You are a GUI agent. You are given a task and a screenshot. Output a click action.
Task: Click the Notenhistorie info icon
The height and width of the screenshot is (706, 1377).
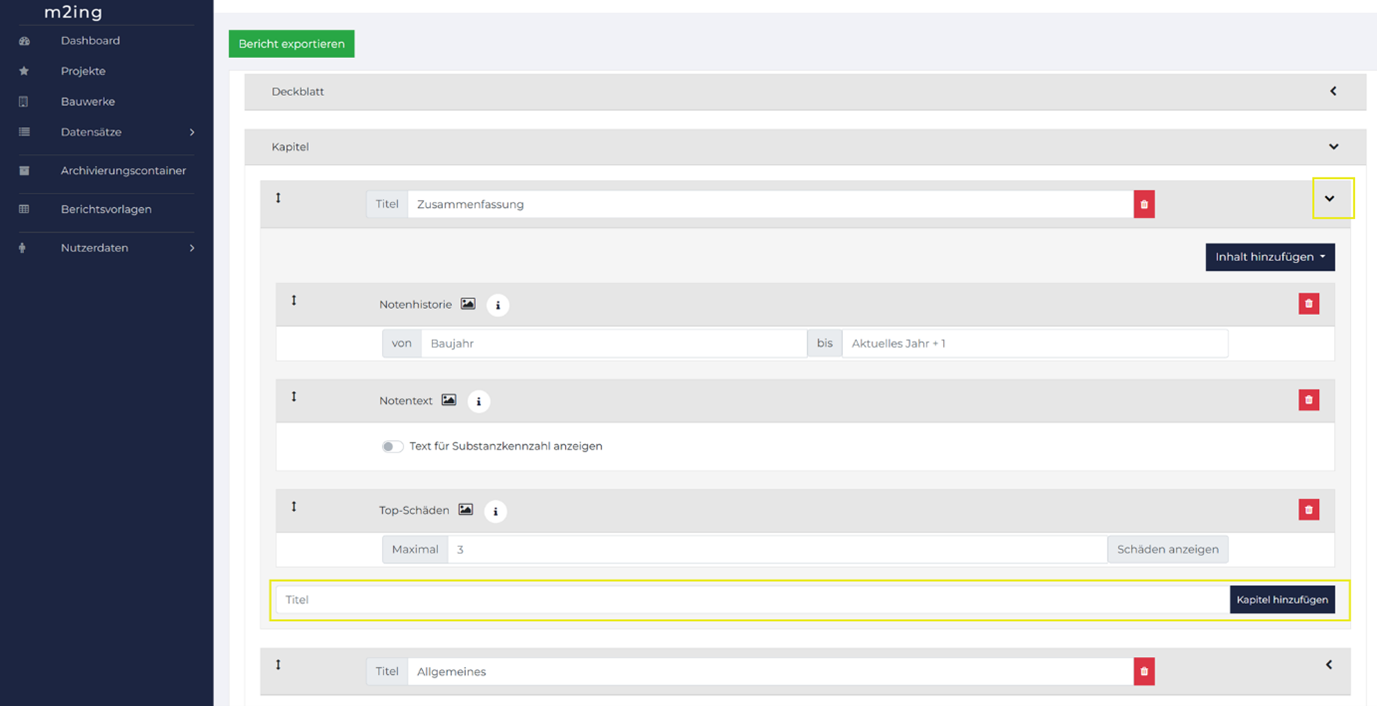[x=498, y=306]
